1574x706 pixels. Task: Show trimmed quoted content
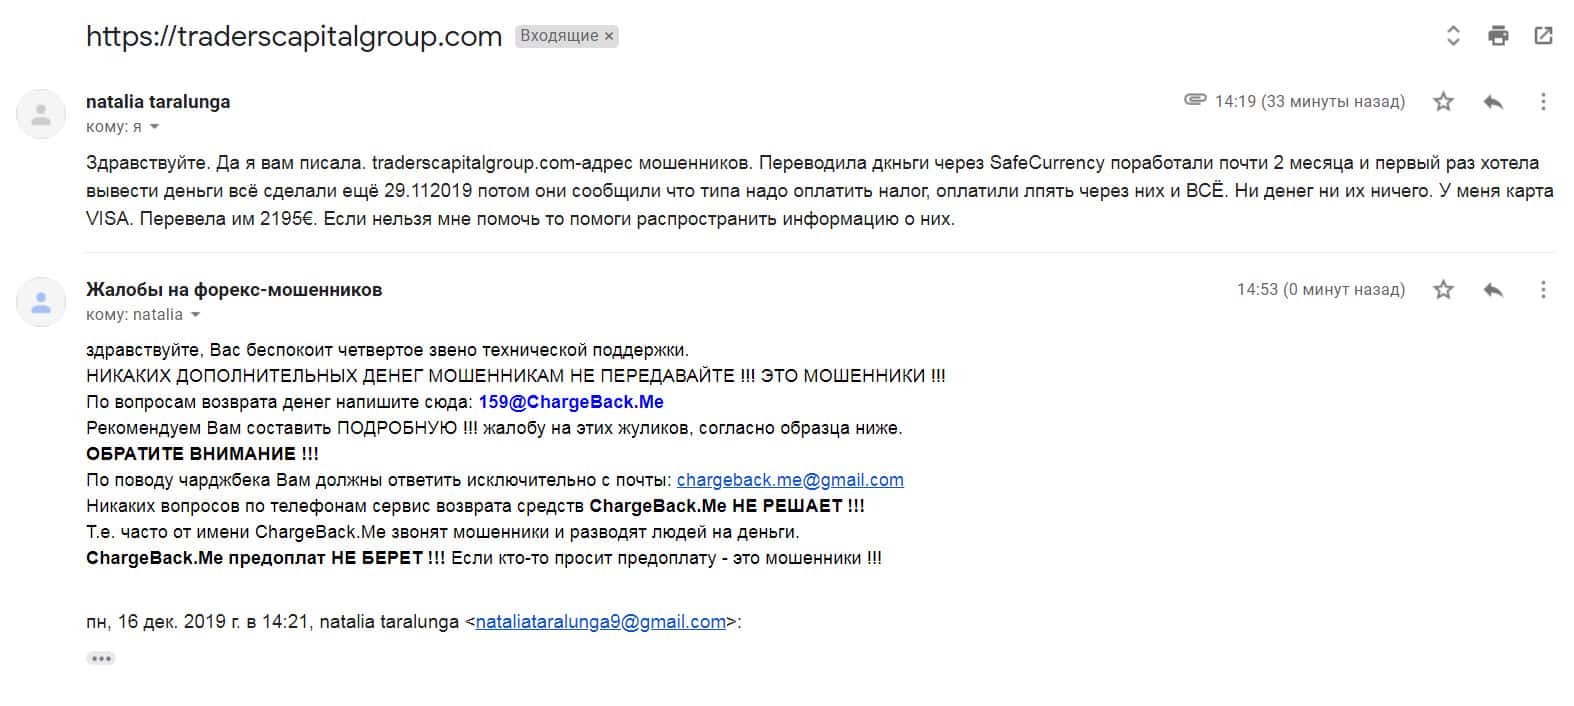[101, 659]
